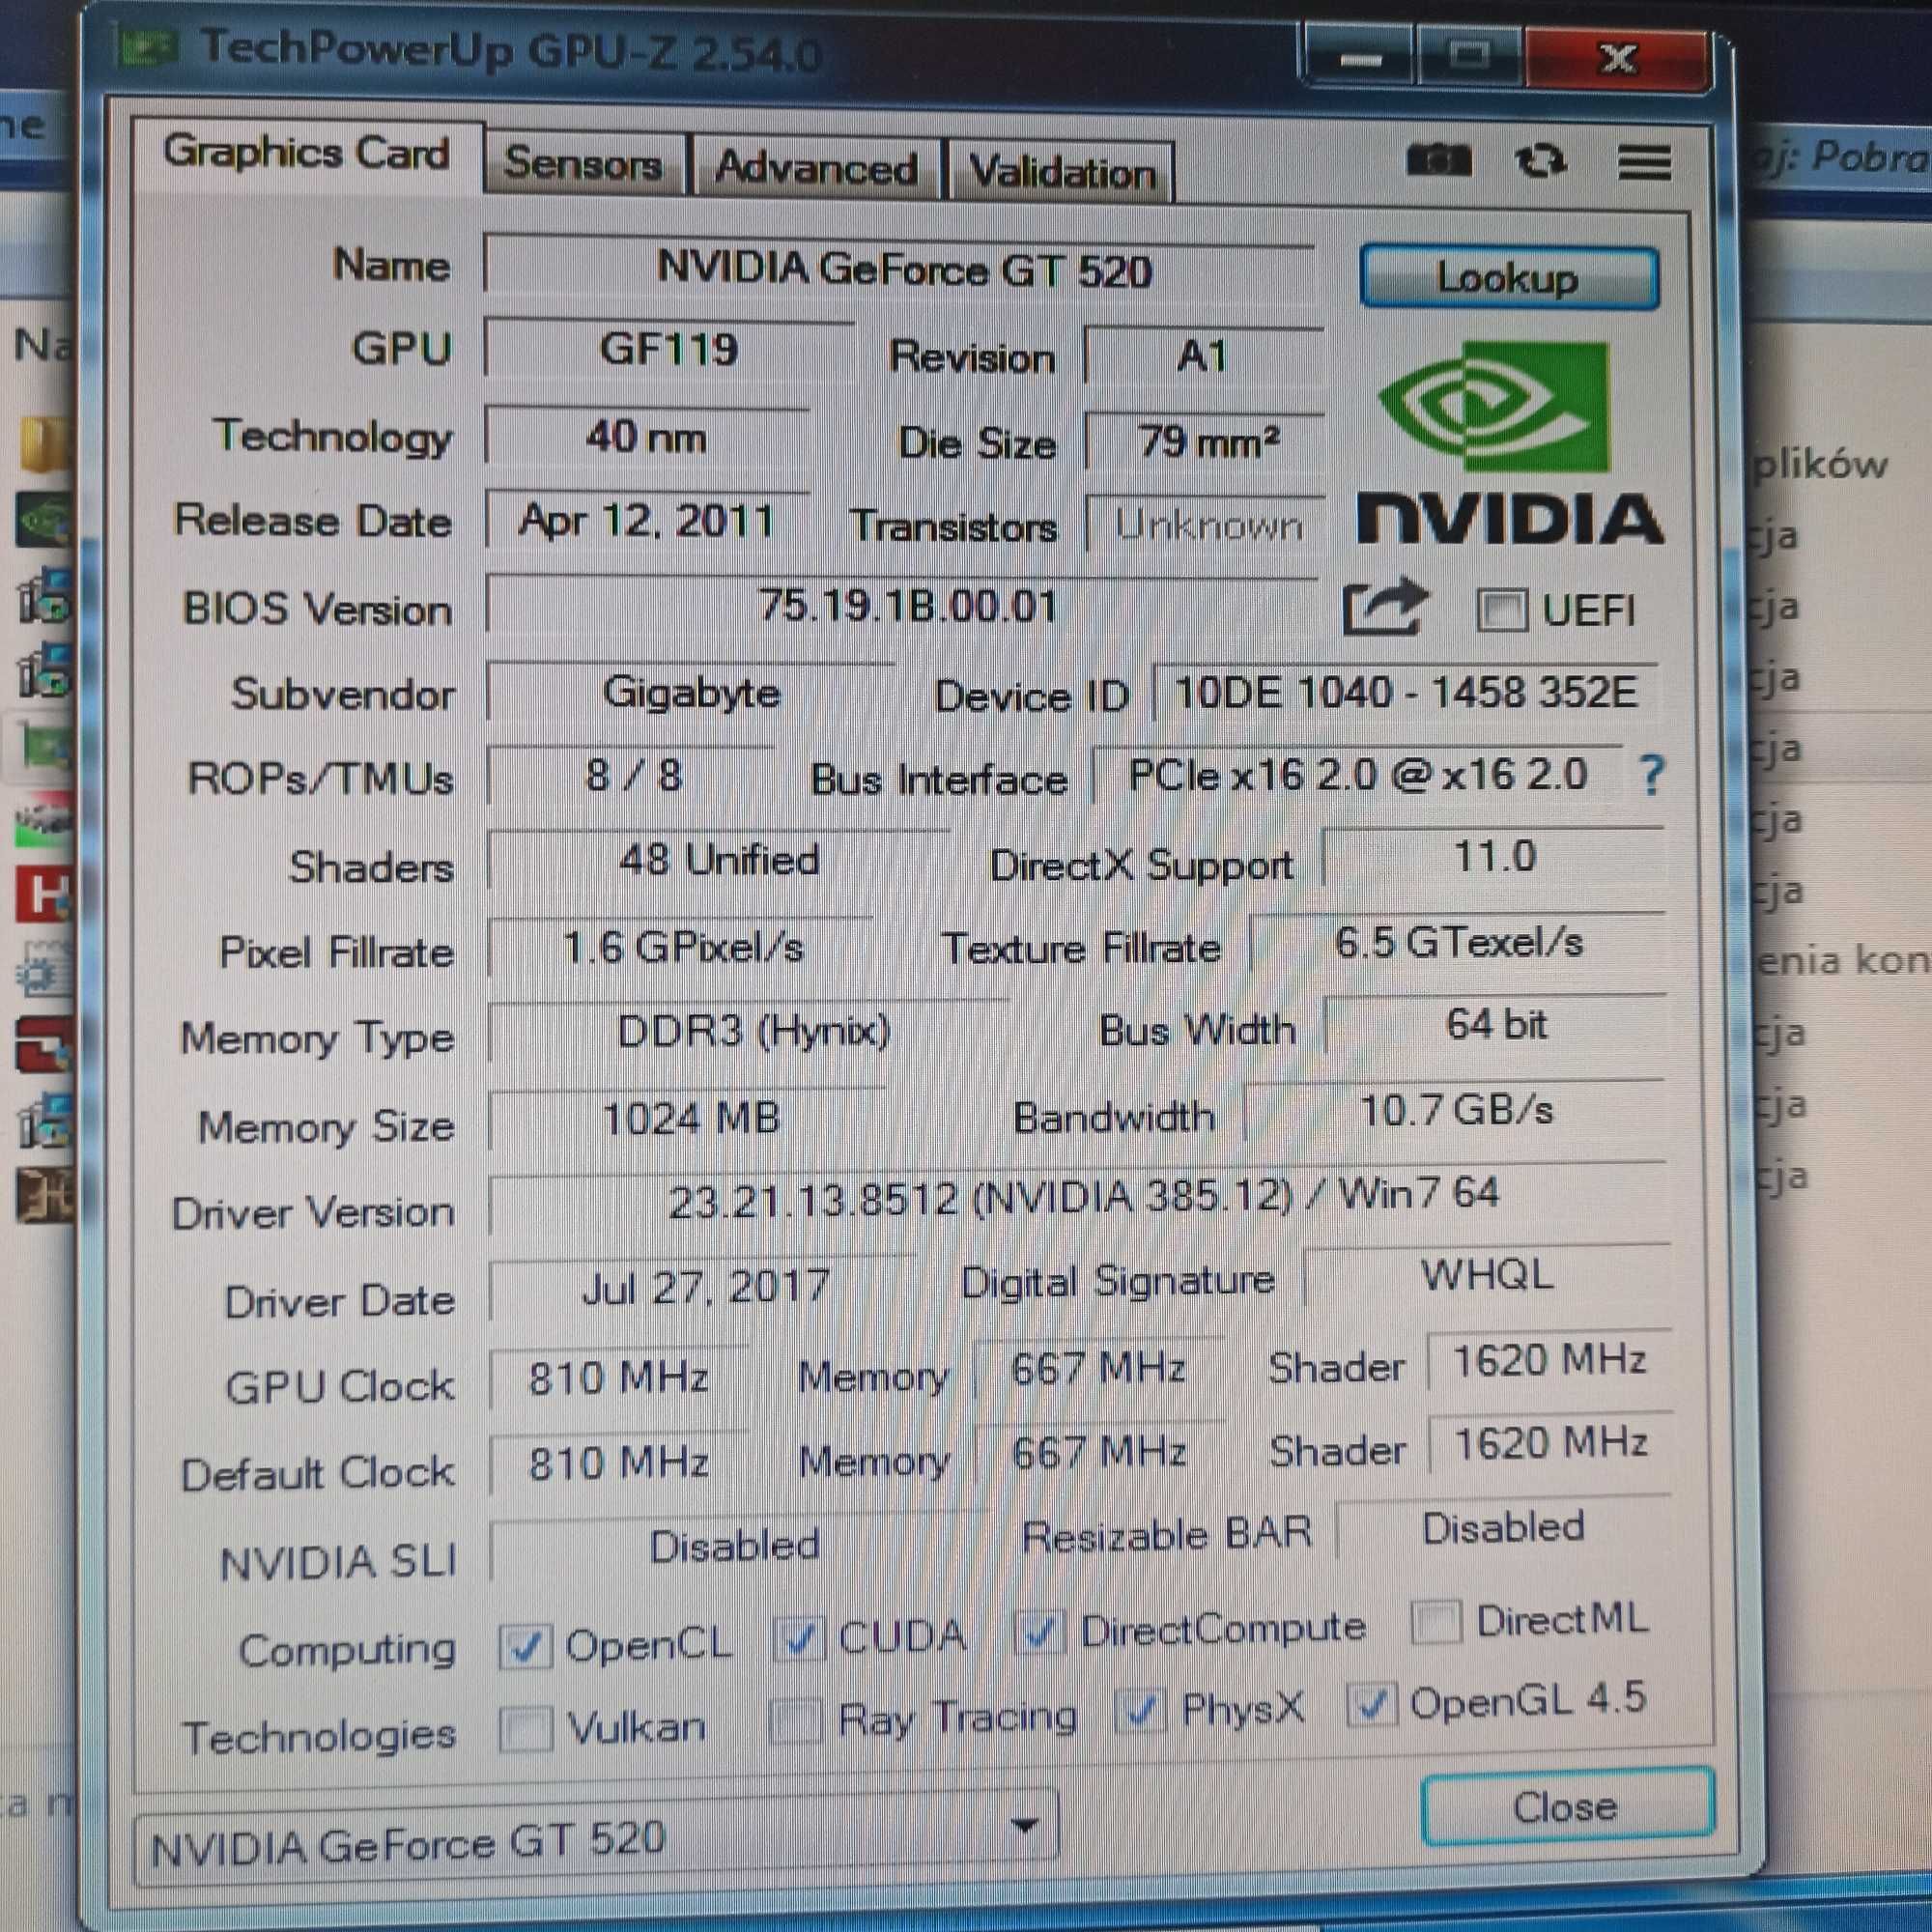1932x1932 pixels.
Task: Click the Die Size value 79 mm²
Action: tap(1206, 441)
